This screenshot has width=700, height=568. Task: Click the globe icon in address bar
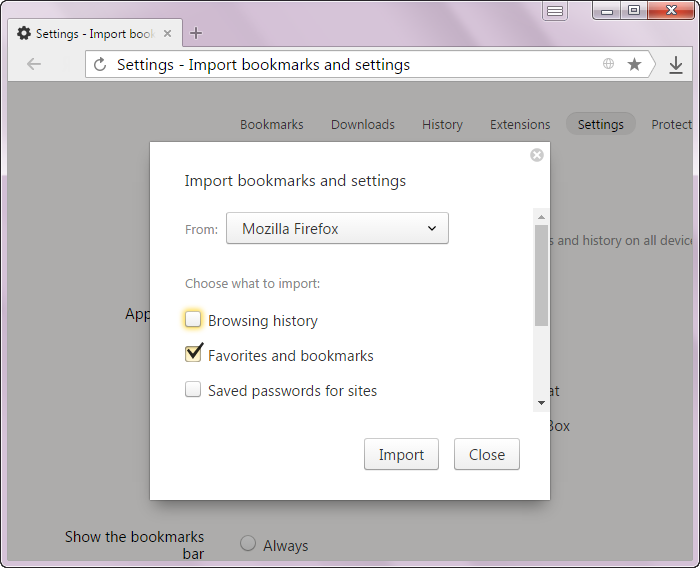coord(608,64)
